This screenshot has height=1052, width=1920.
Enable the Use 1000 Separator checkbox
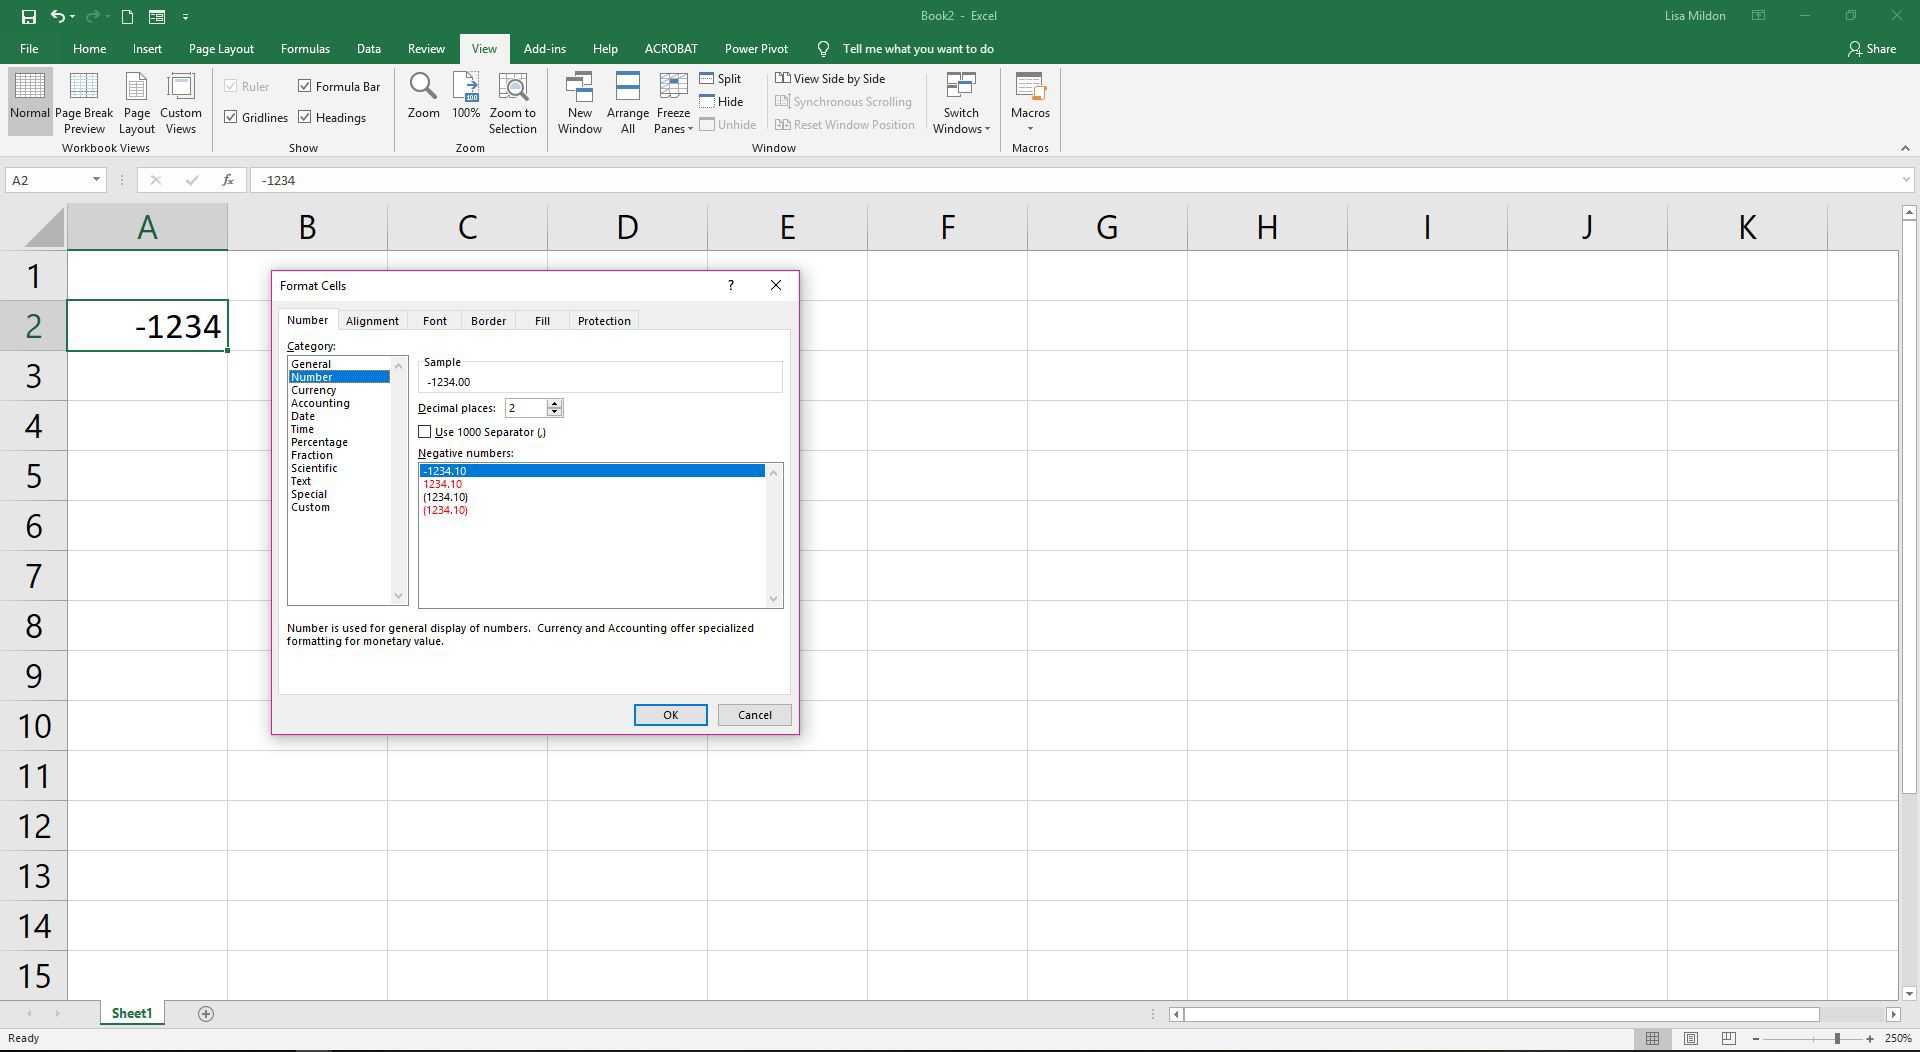[x=425, y=432]
